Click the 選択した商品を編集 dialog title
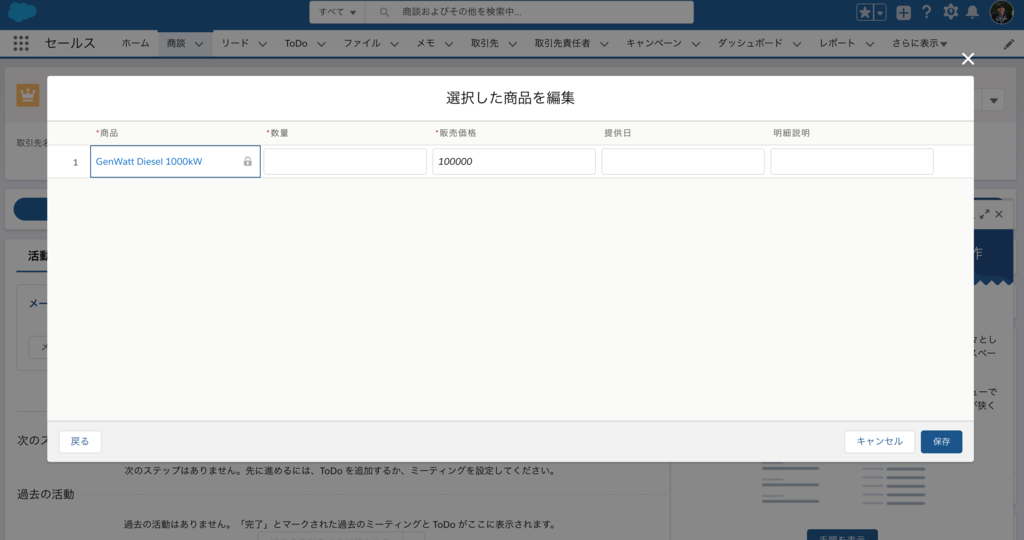 (511, 98)
